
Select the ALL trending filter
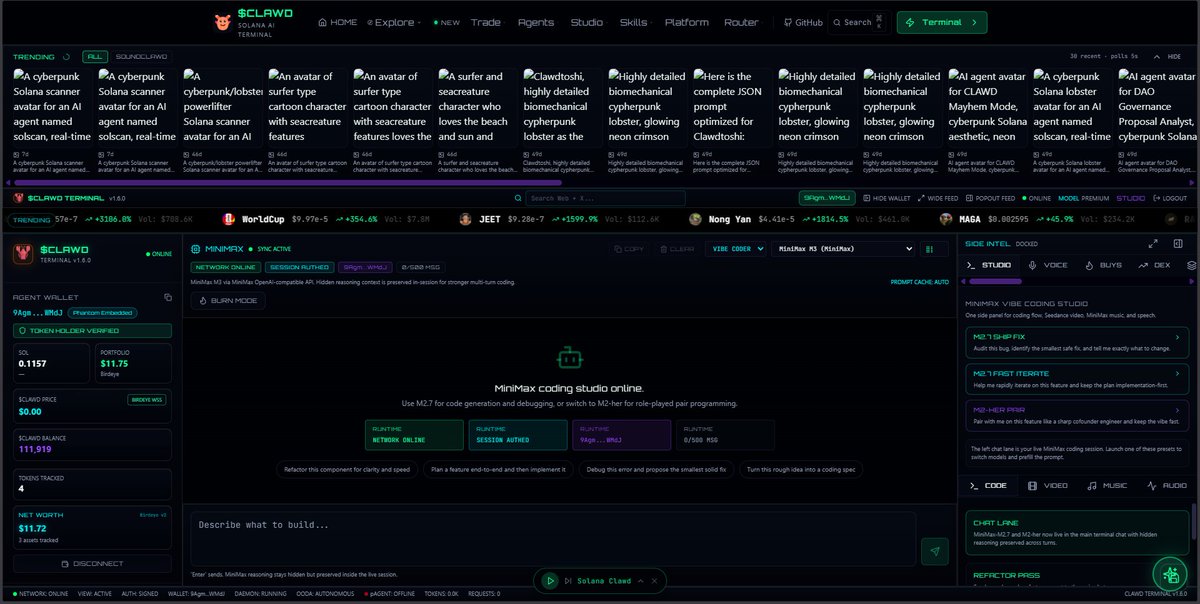tap(95, 57)
